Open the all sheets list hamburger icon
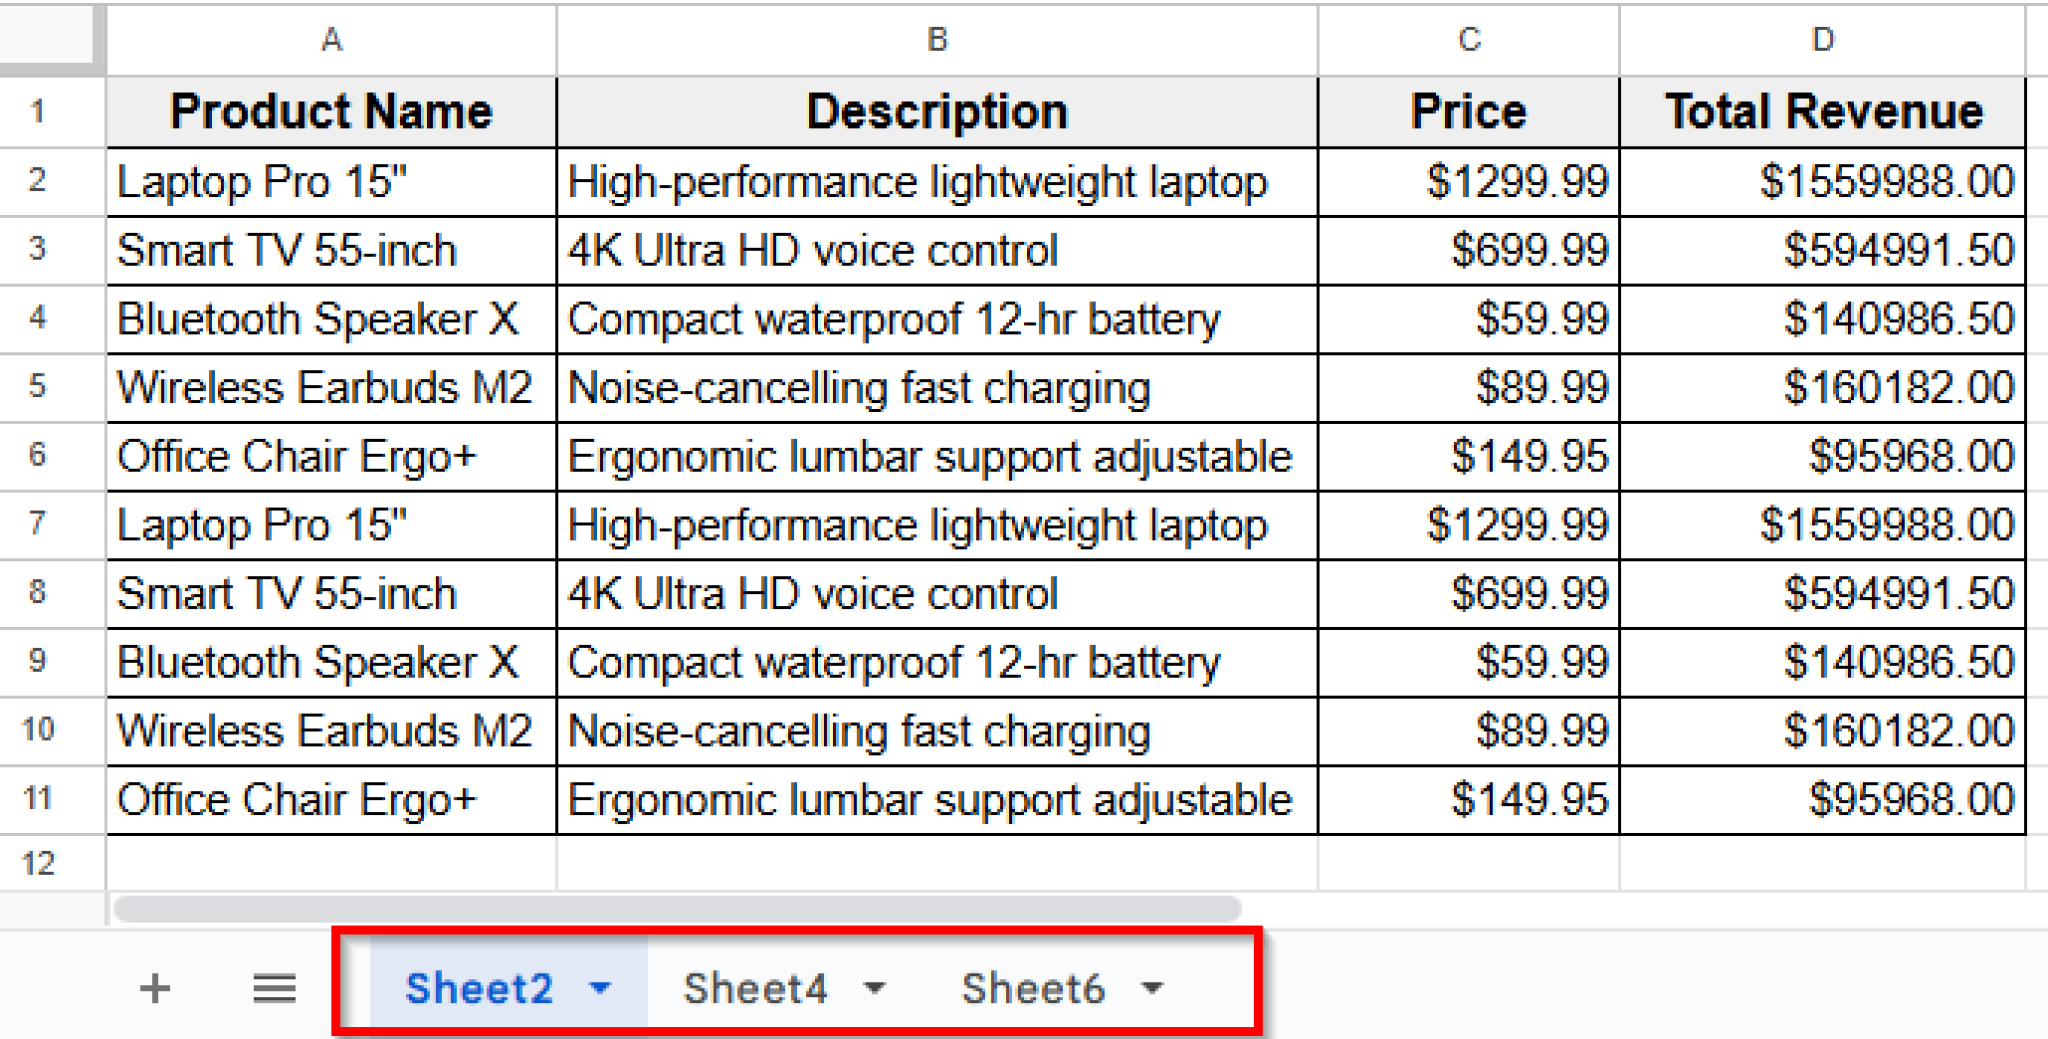Viewport: 2048px width, 1039px height. (273, 988)
